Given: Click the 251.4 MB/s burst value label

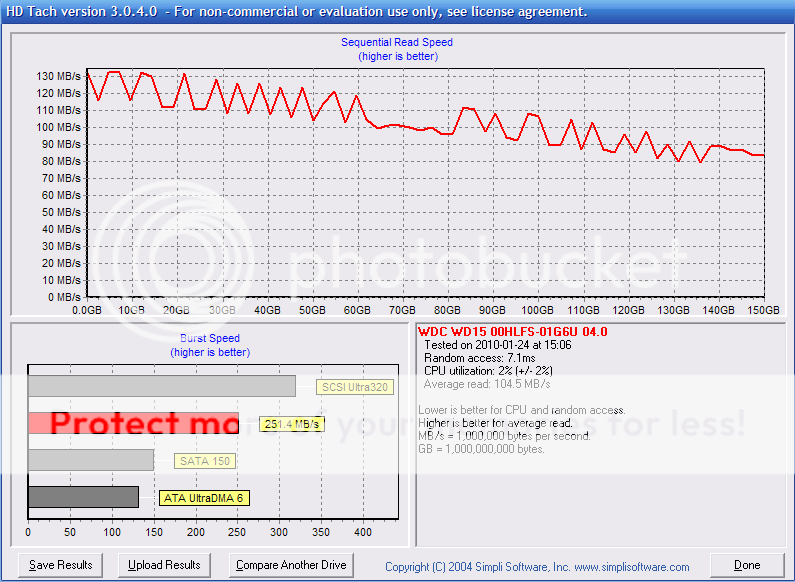Looking at the screenshot, I should tap(292, 424).
